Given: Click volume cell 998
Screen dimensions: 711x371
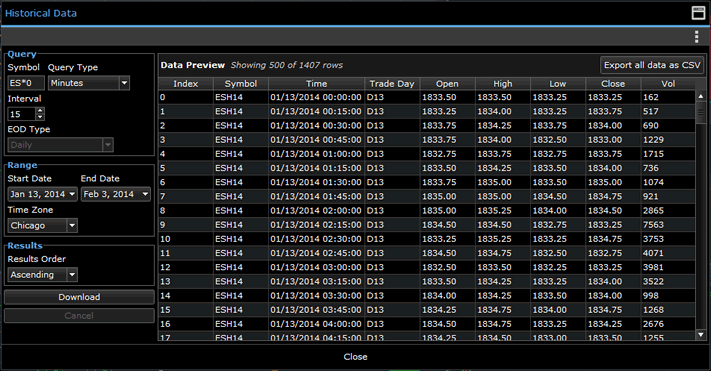Looking at the screenshot, I should click(668, 296).
